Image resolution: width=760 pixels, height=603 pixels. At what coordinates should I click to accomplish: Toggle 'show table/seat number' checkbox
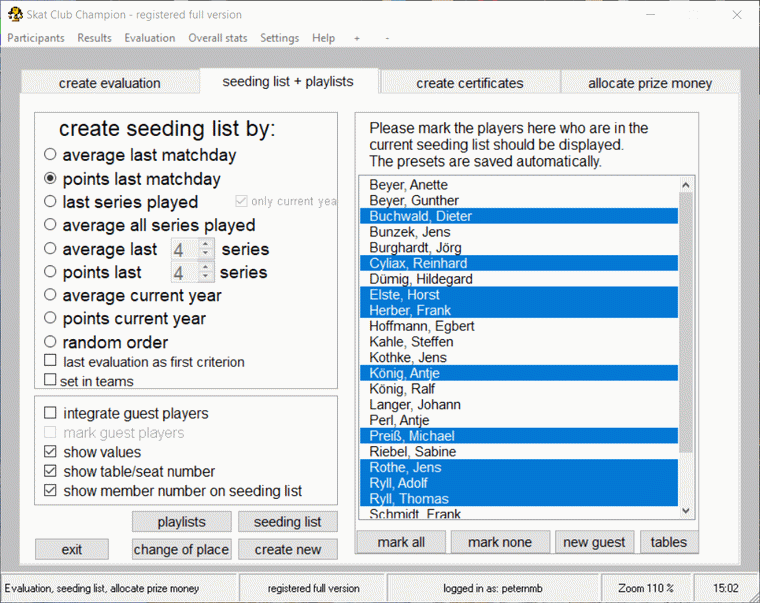pyautogui.click(x=50, y=471)
